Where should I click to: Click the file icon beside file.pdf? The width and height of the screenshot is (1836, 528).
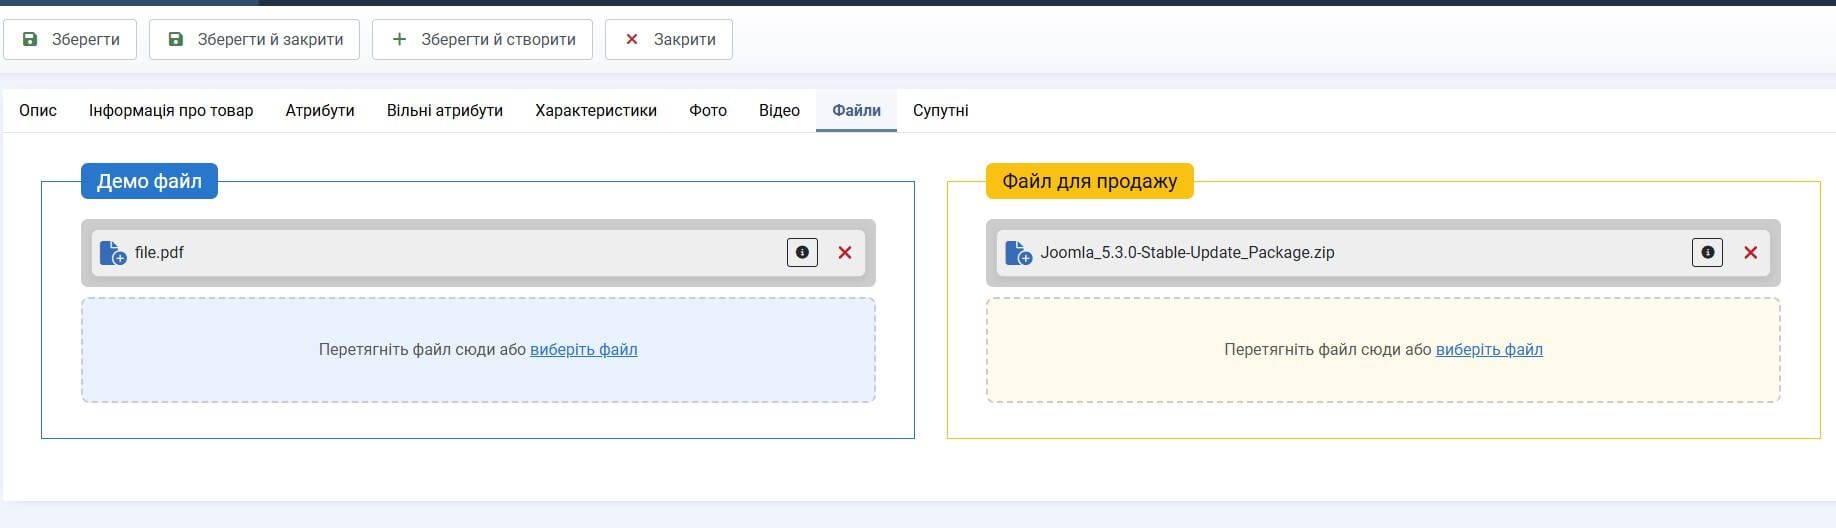click(113, 253)
